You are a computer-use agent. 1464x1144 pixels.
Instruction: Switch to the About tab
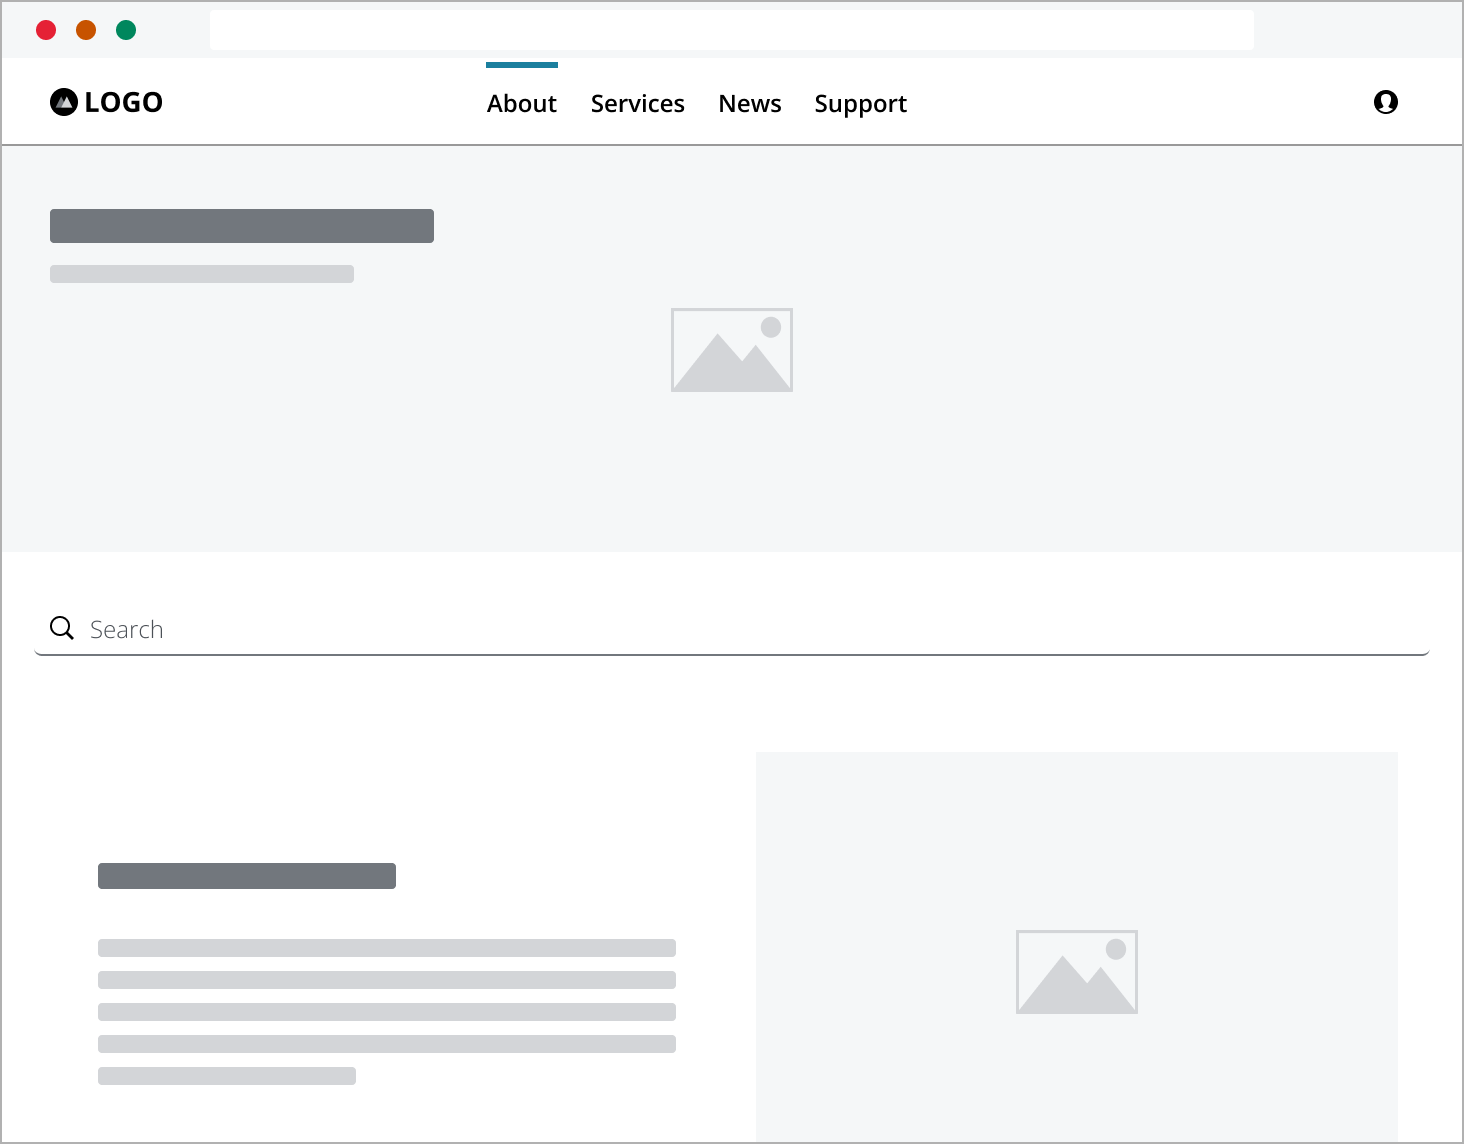coord(521,103)
